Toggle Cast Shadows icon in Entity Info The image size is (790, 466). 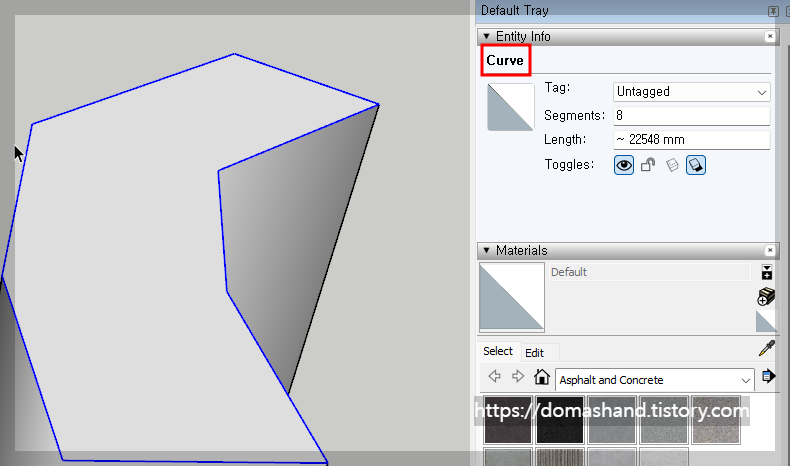[696, 165]
